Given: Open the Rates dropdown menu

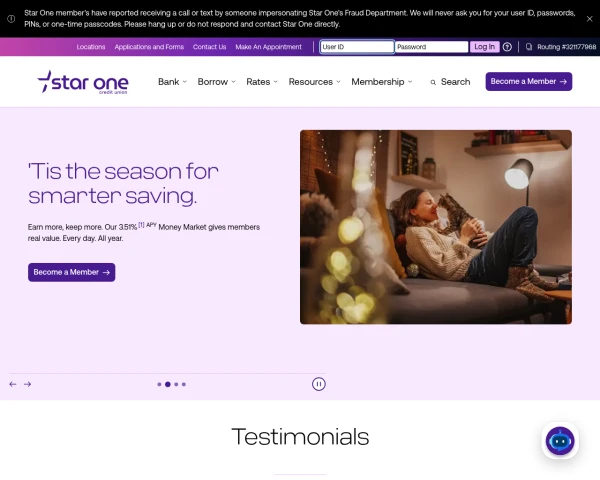Looking at the screenshot, I should coord(262,82).
